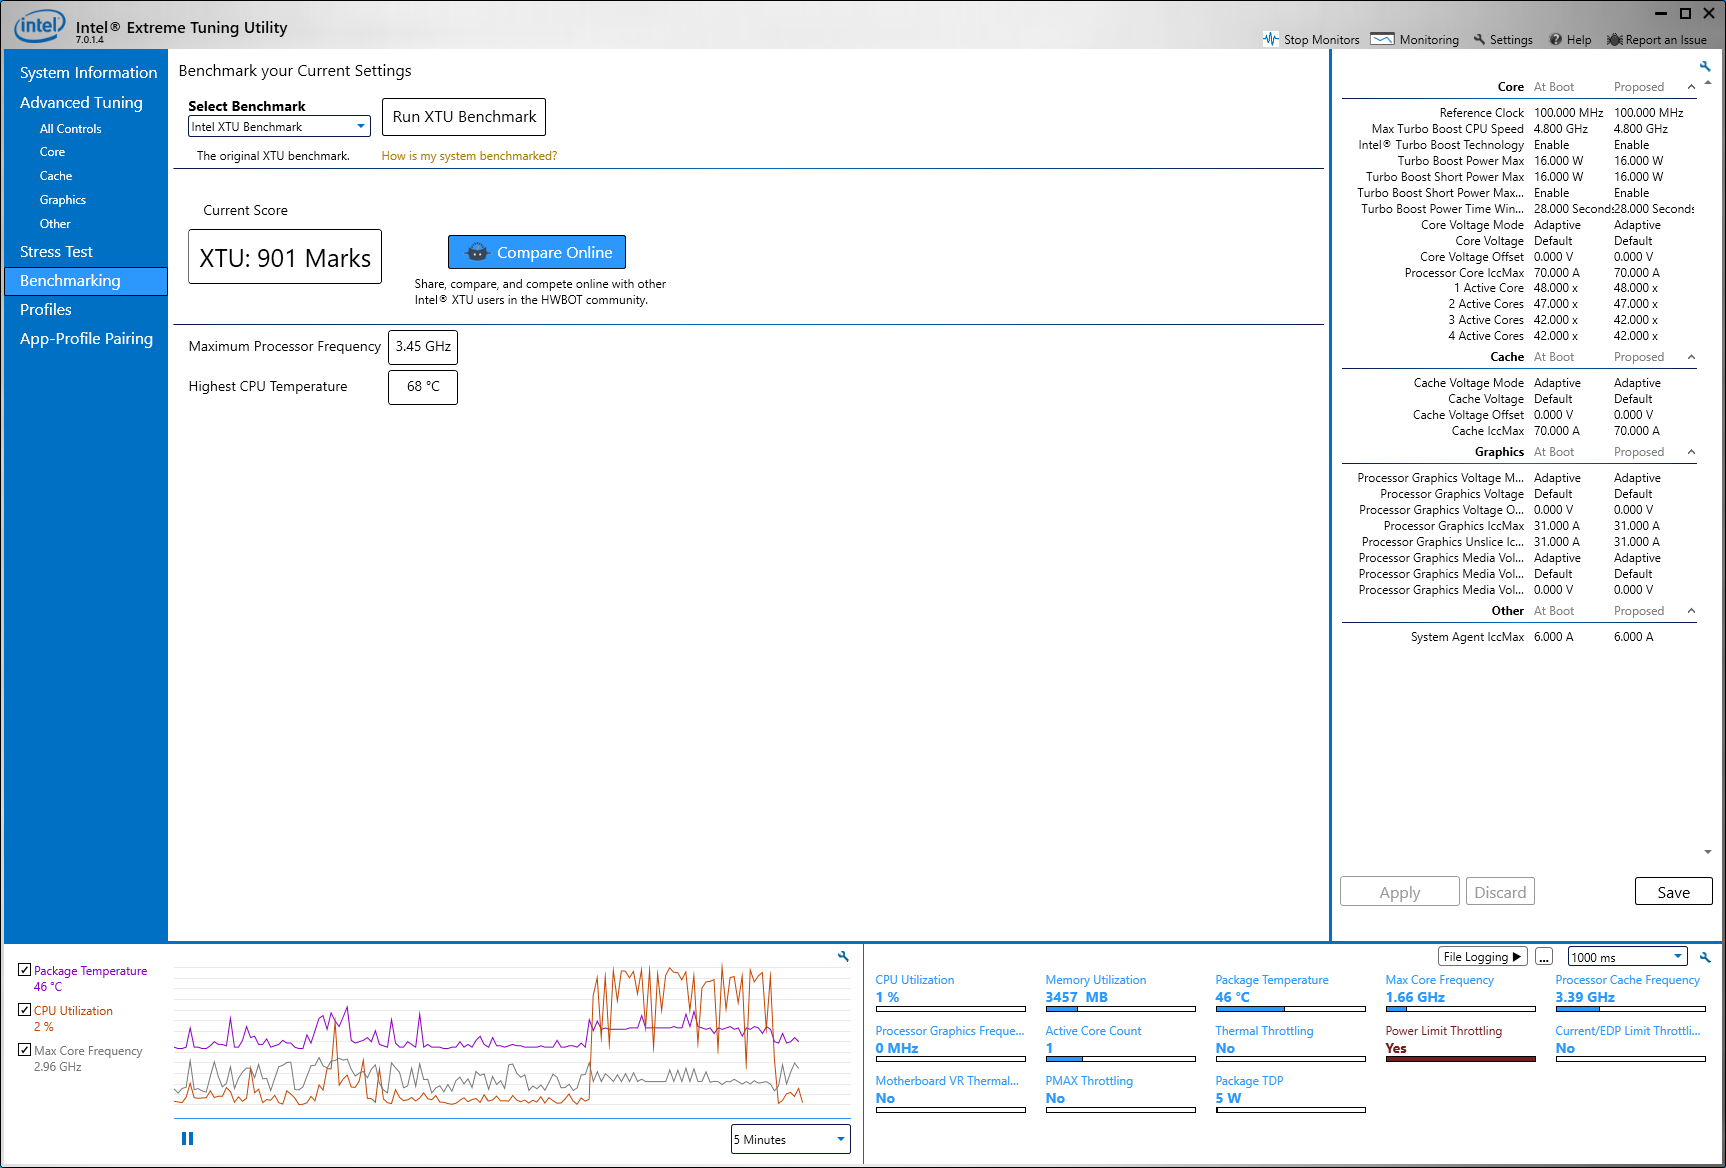Click the Run XTU Benchmark button

464,117
